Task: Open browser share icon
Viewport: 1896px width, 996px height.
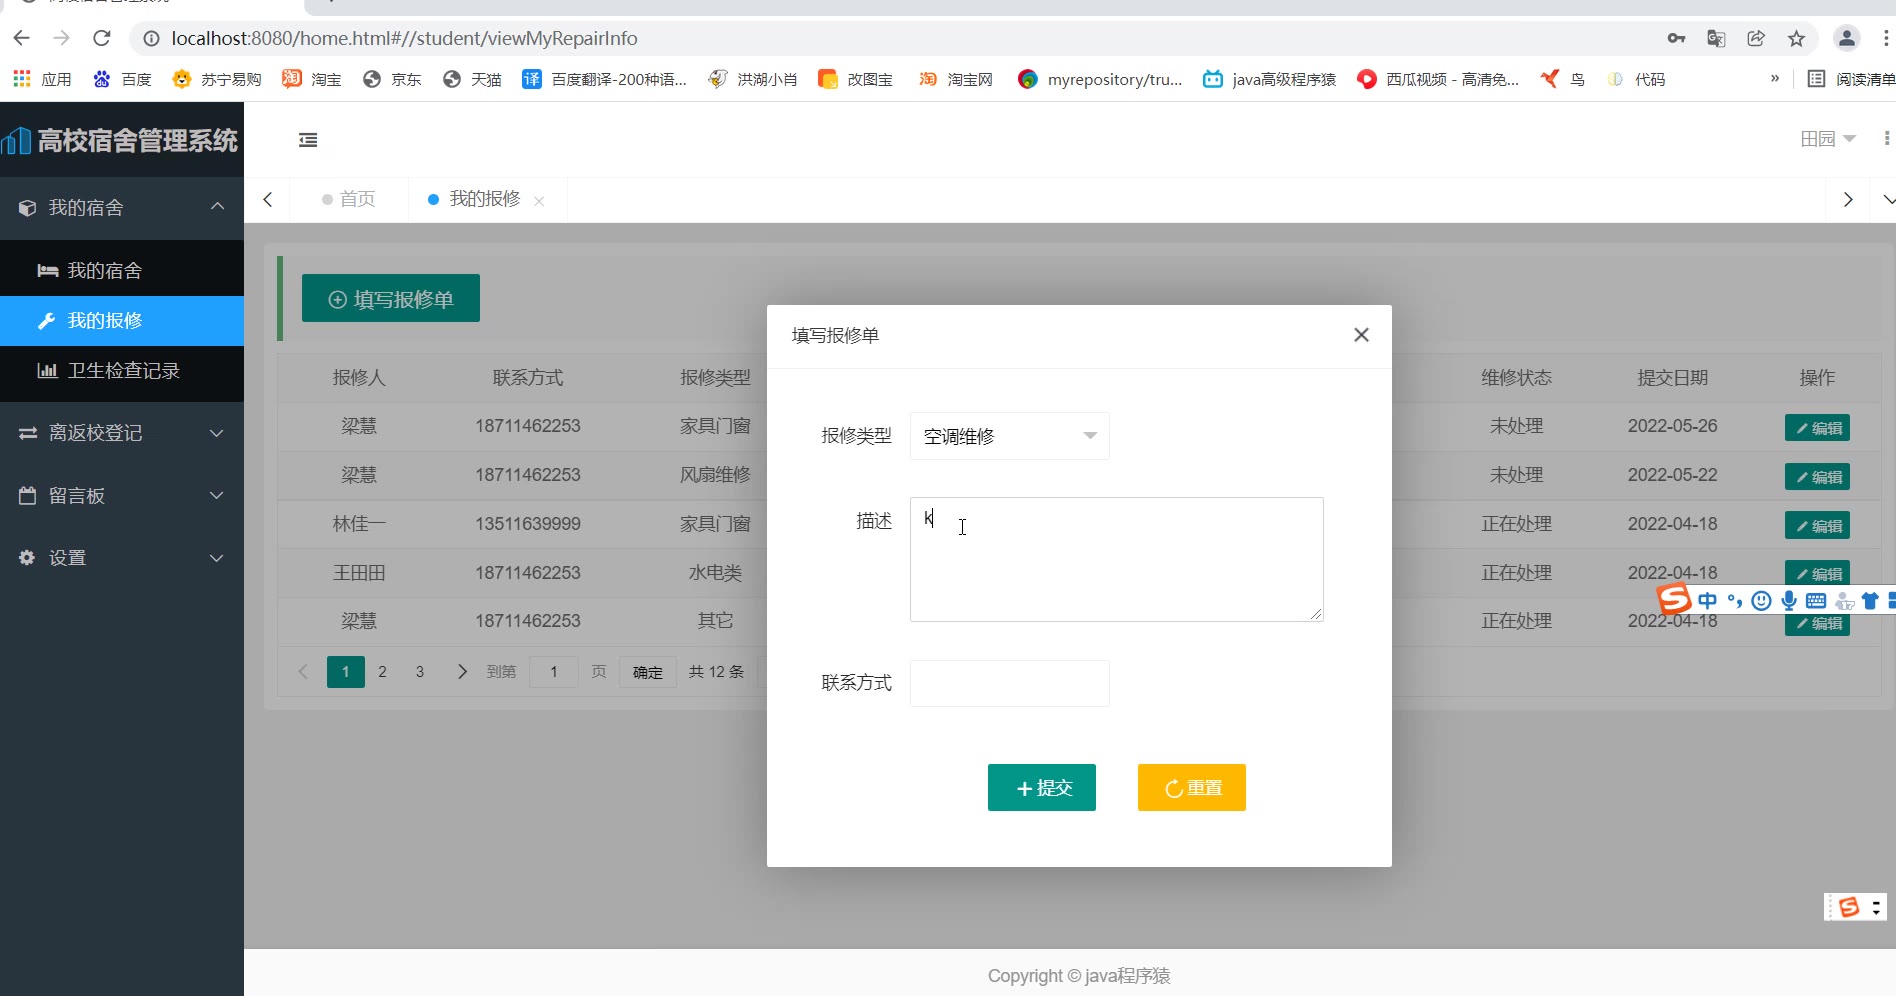Action: pyautogui.click(x=1756, y=38)
